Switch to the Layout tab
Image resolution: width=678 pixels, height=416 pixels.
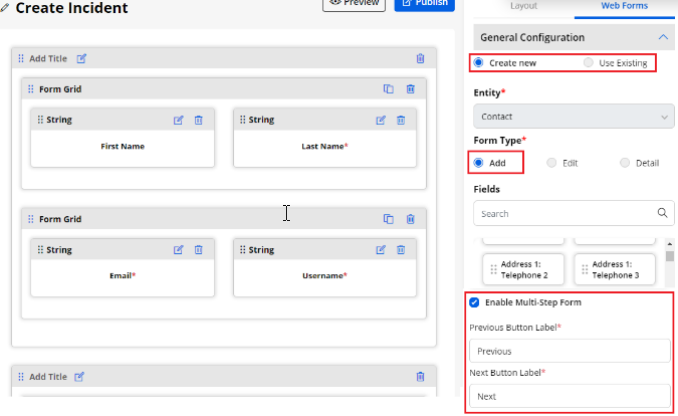[x=523, y=6]
